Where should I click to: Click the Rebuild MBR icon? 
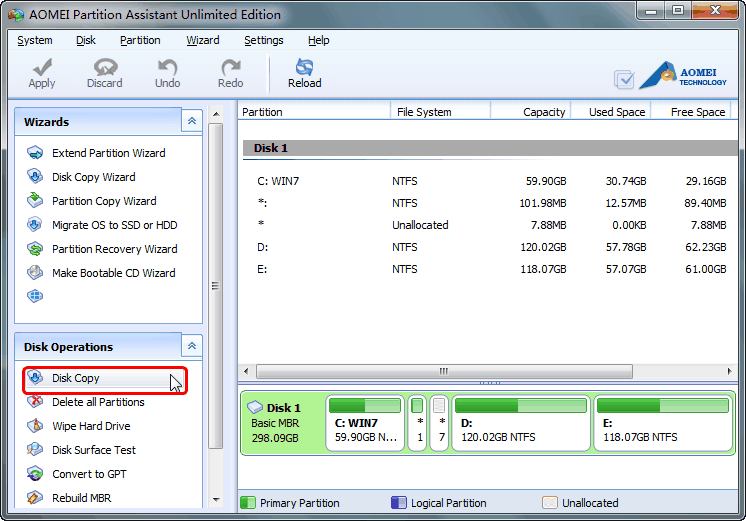pos(35,498)
